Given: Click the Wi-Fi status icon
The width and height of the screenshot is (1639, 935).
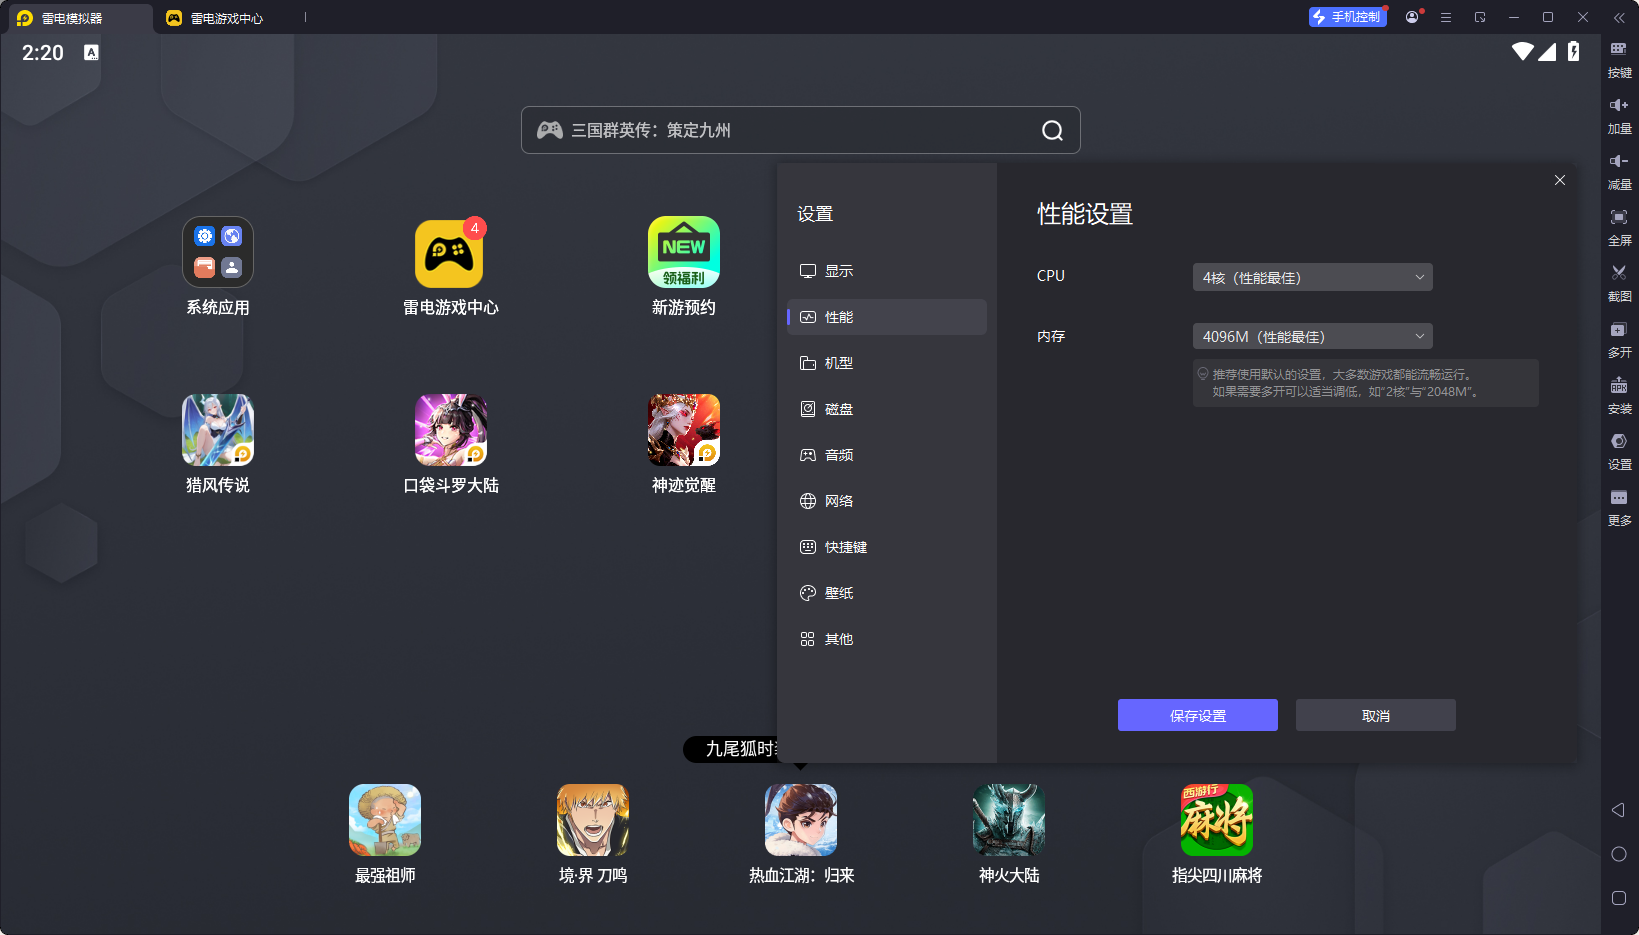Looking at the screenshot, I should pyautogui.click(x=1522, y=52).
